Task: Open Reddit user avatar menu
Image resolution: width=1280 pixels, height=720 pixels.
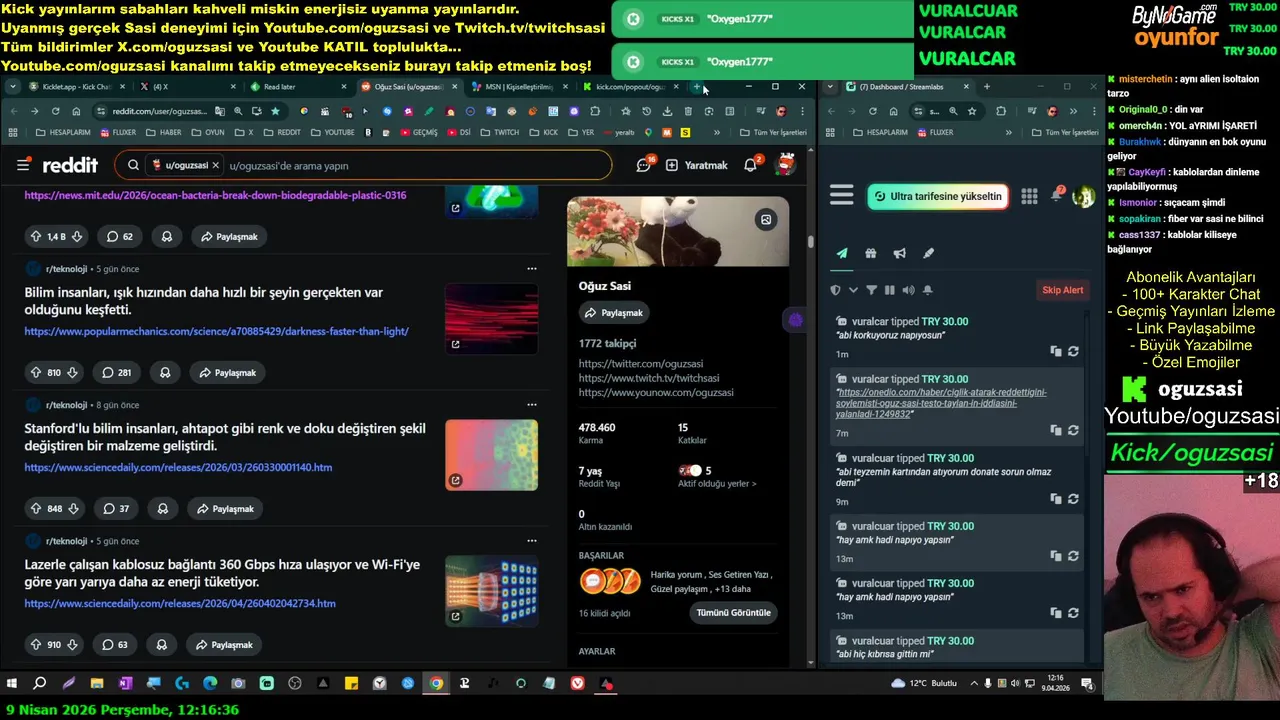Action: (786, 165)
